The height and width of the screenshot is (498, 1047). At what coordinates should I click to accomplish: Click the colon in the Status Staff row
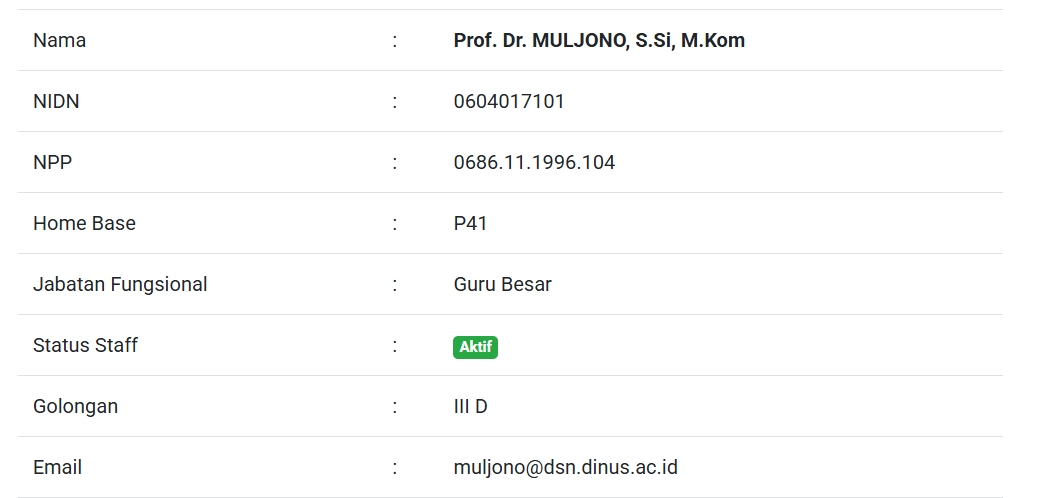[x=395, y=346]
